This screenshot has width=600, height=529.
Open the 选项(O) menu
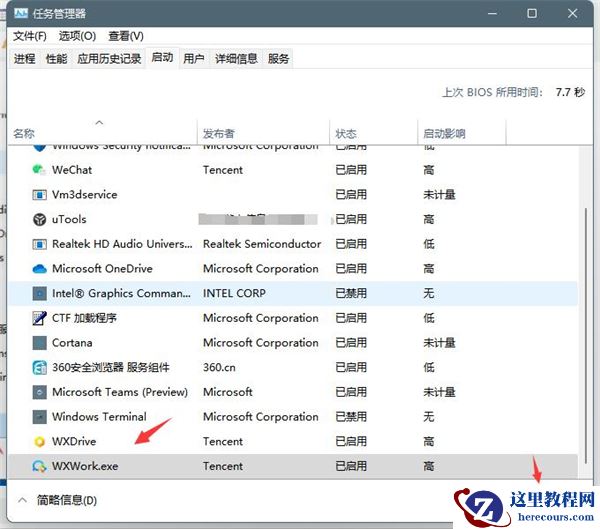[77, 36]
